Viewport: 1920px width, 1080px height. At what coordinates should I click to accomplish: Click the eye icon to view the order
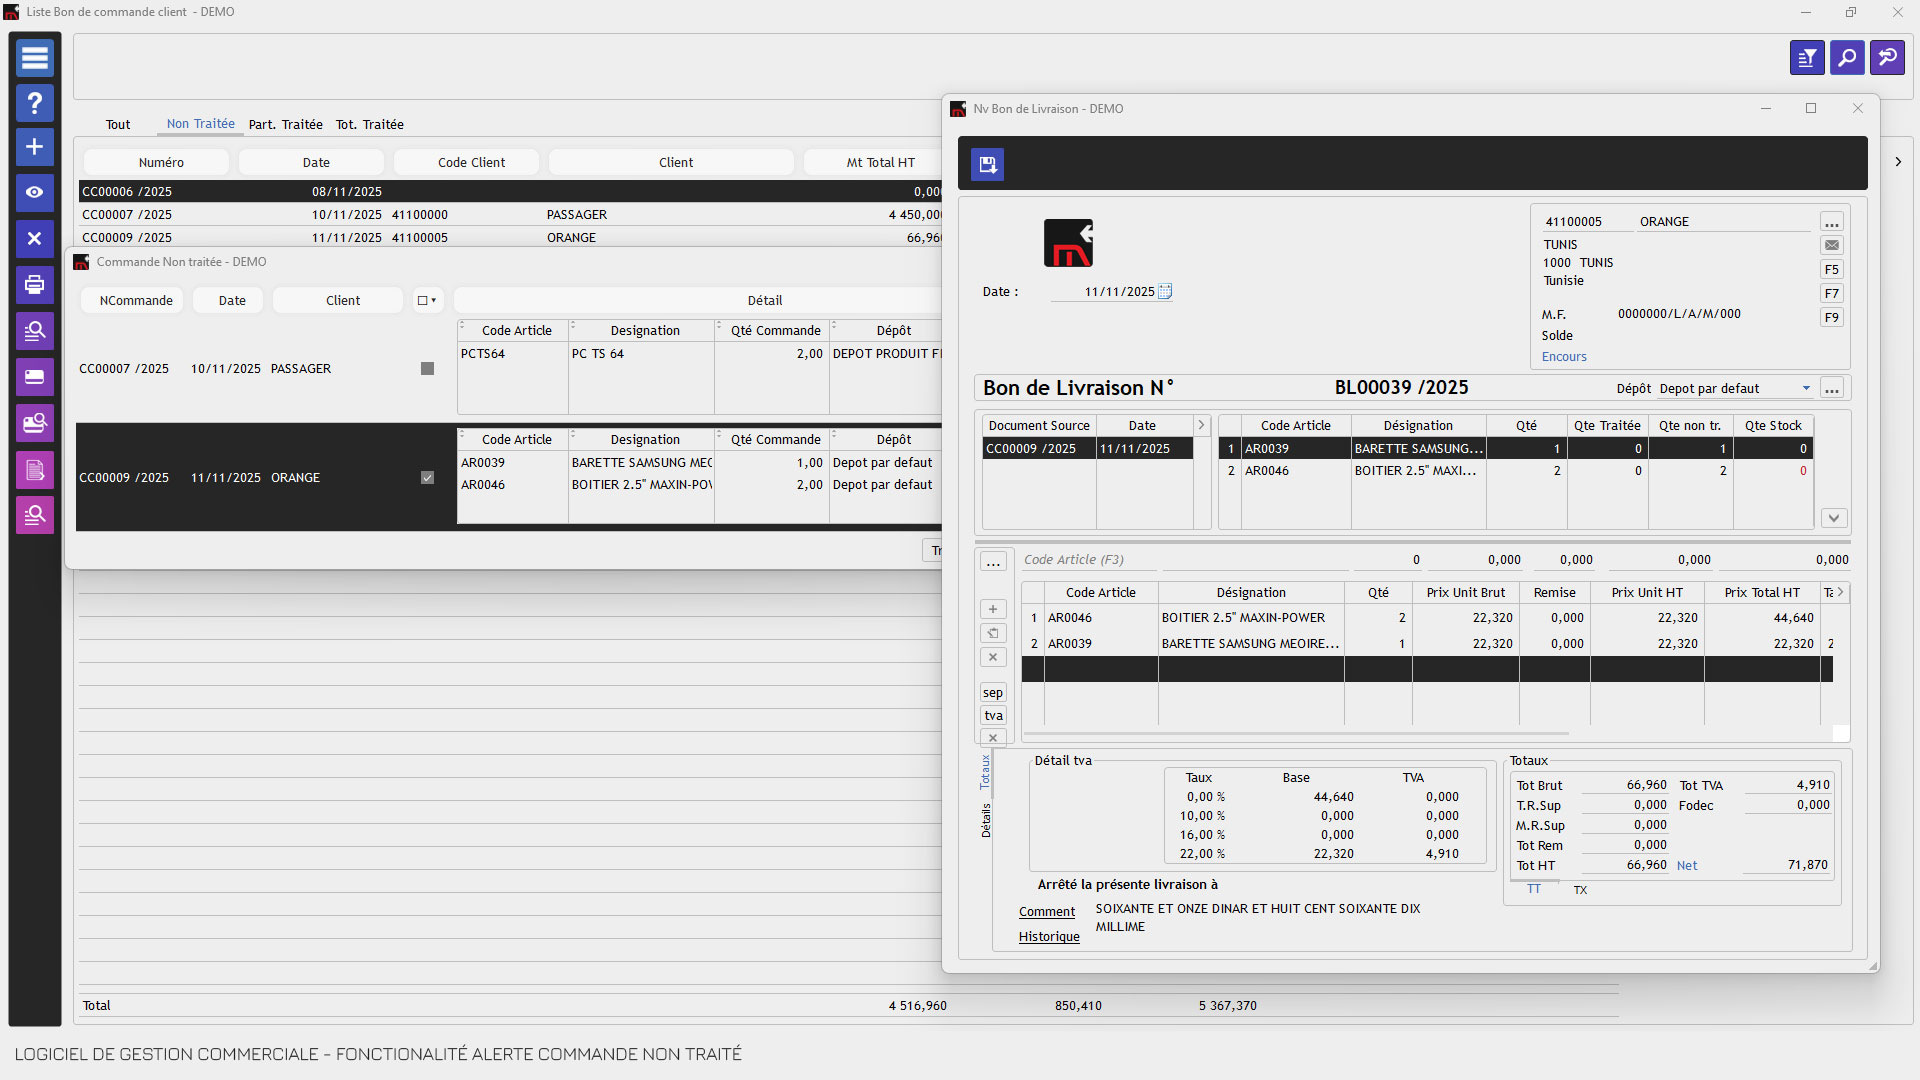34,192
